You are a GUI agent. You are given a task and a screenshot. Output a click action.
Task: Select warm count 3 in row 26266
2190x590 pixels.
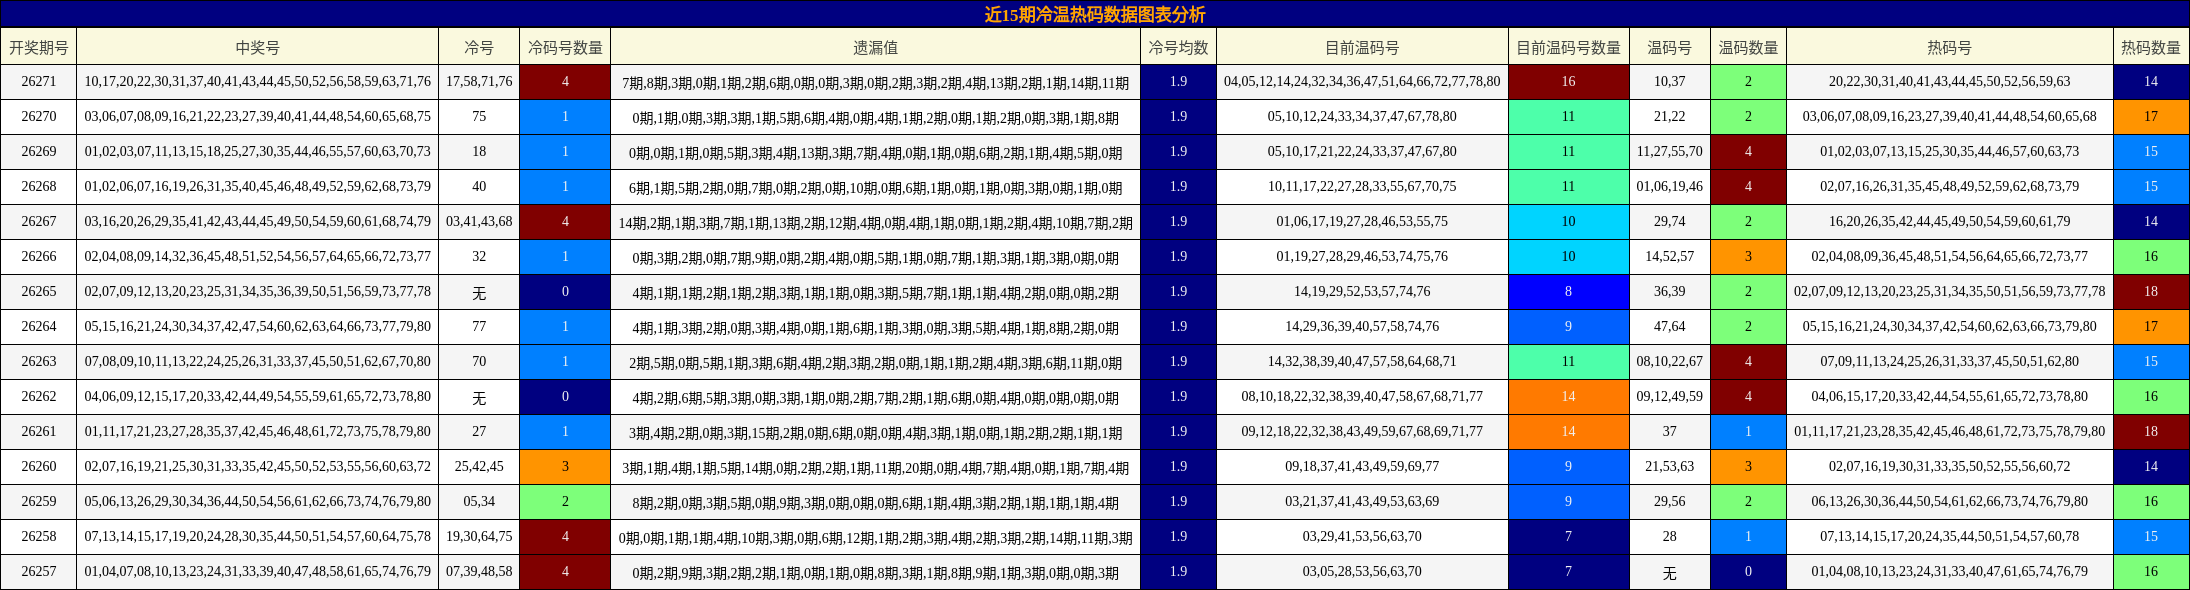[x=1748, y=257]
